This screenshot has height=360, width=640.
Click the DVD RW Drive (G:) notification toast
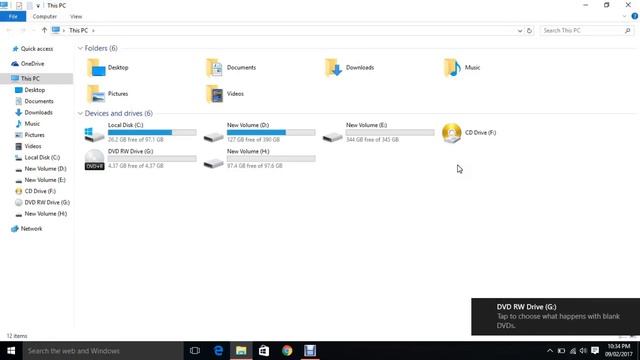coord(556,317)
